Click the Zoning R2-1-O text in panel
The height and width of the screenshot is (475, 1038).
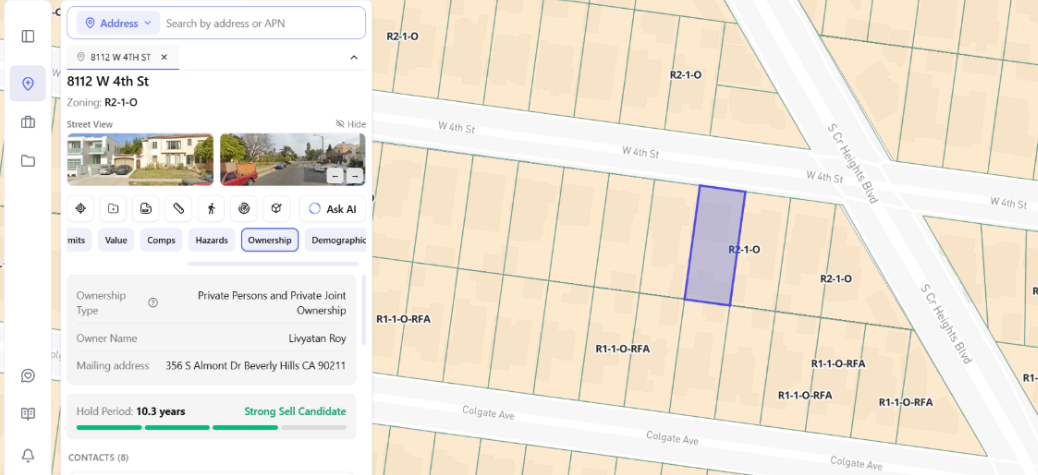[103, 103]
